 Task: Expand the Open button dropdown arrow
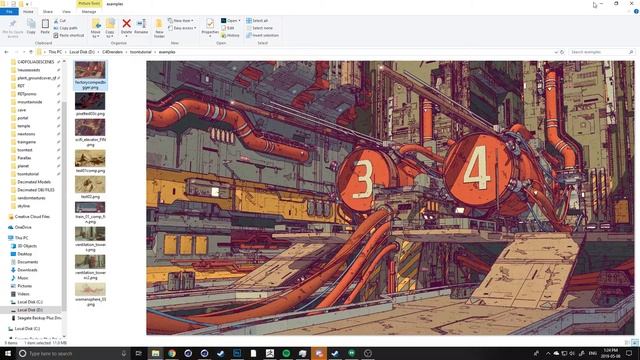pos(239,20)
